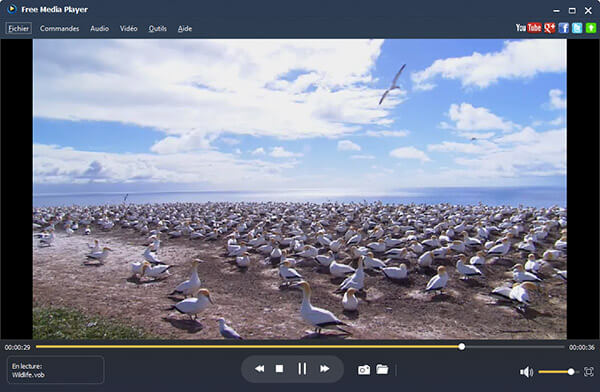Open the Aide menu
This screenshot has width=600, height=392.
click(185, 28)
